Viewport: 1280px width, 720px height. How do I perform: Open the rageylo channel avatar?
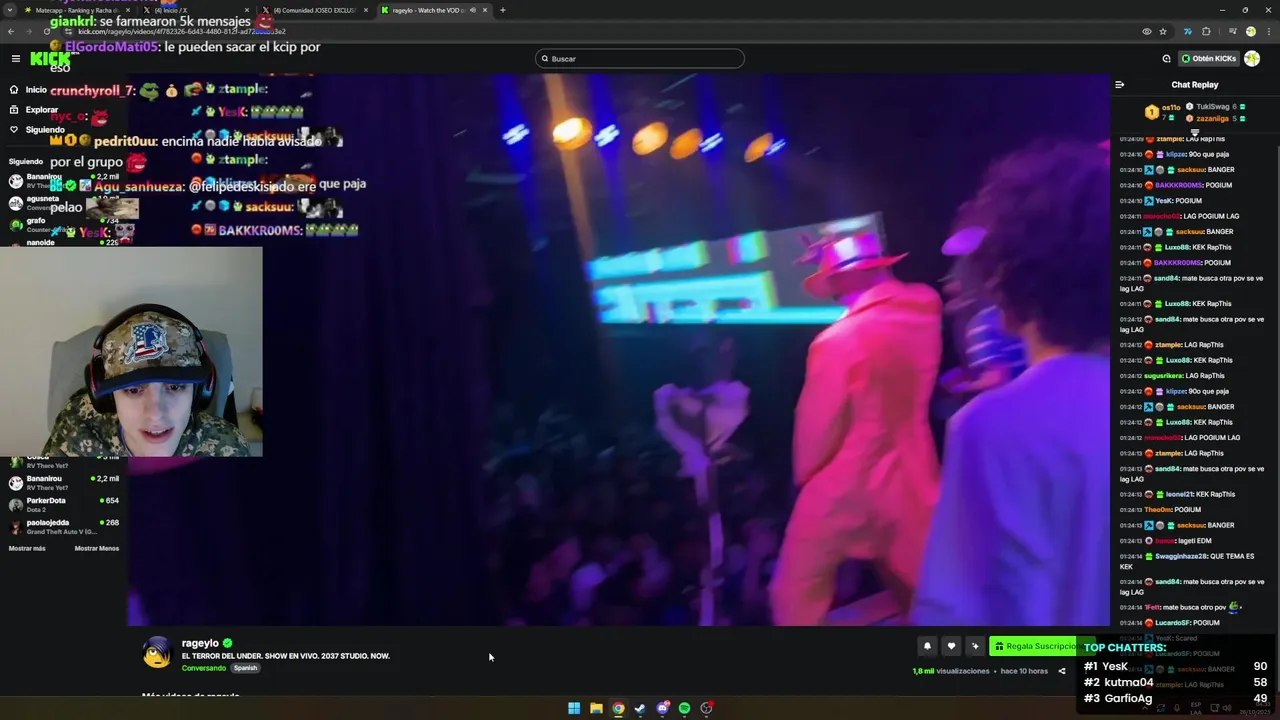pyautogui.click(x=157, y=653)
